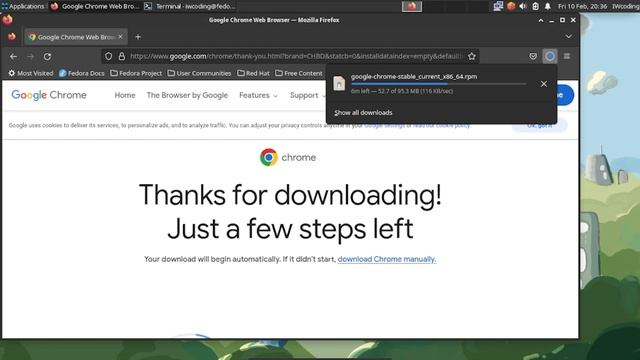Screen dimensions: 640x360
Task: Click Show all downloads
Action: pos(363,113)
